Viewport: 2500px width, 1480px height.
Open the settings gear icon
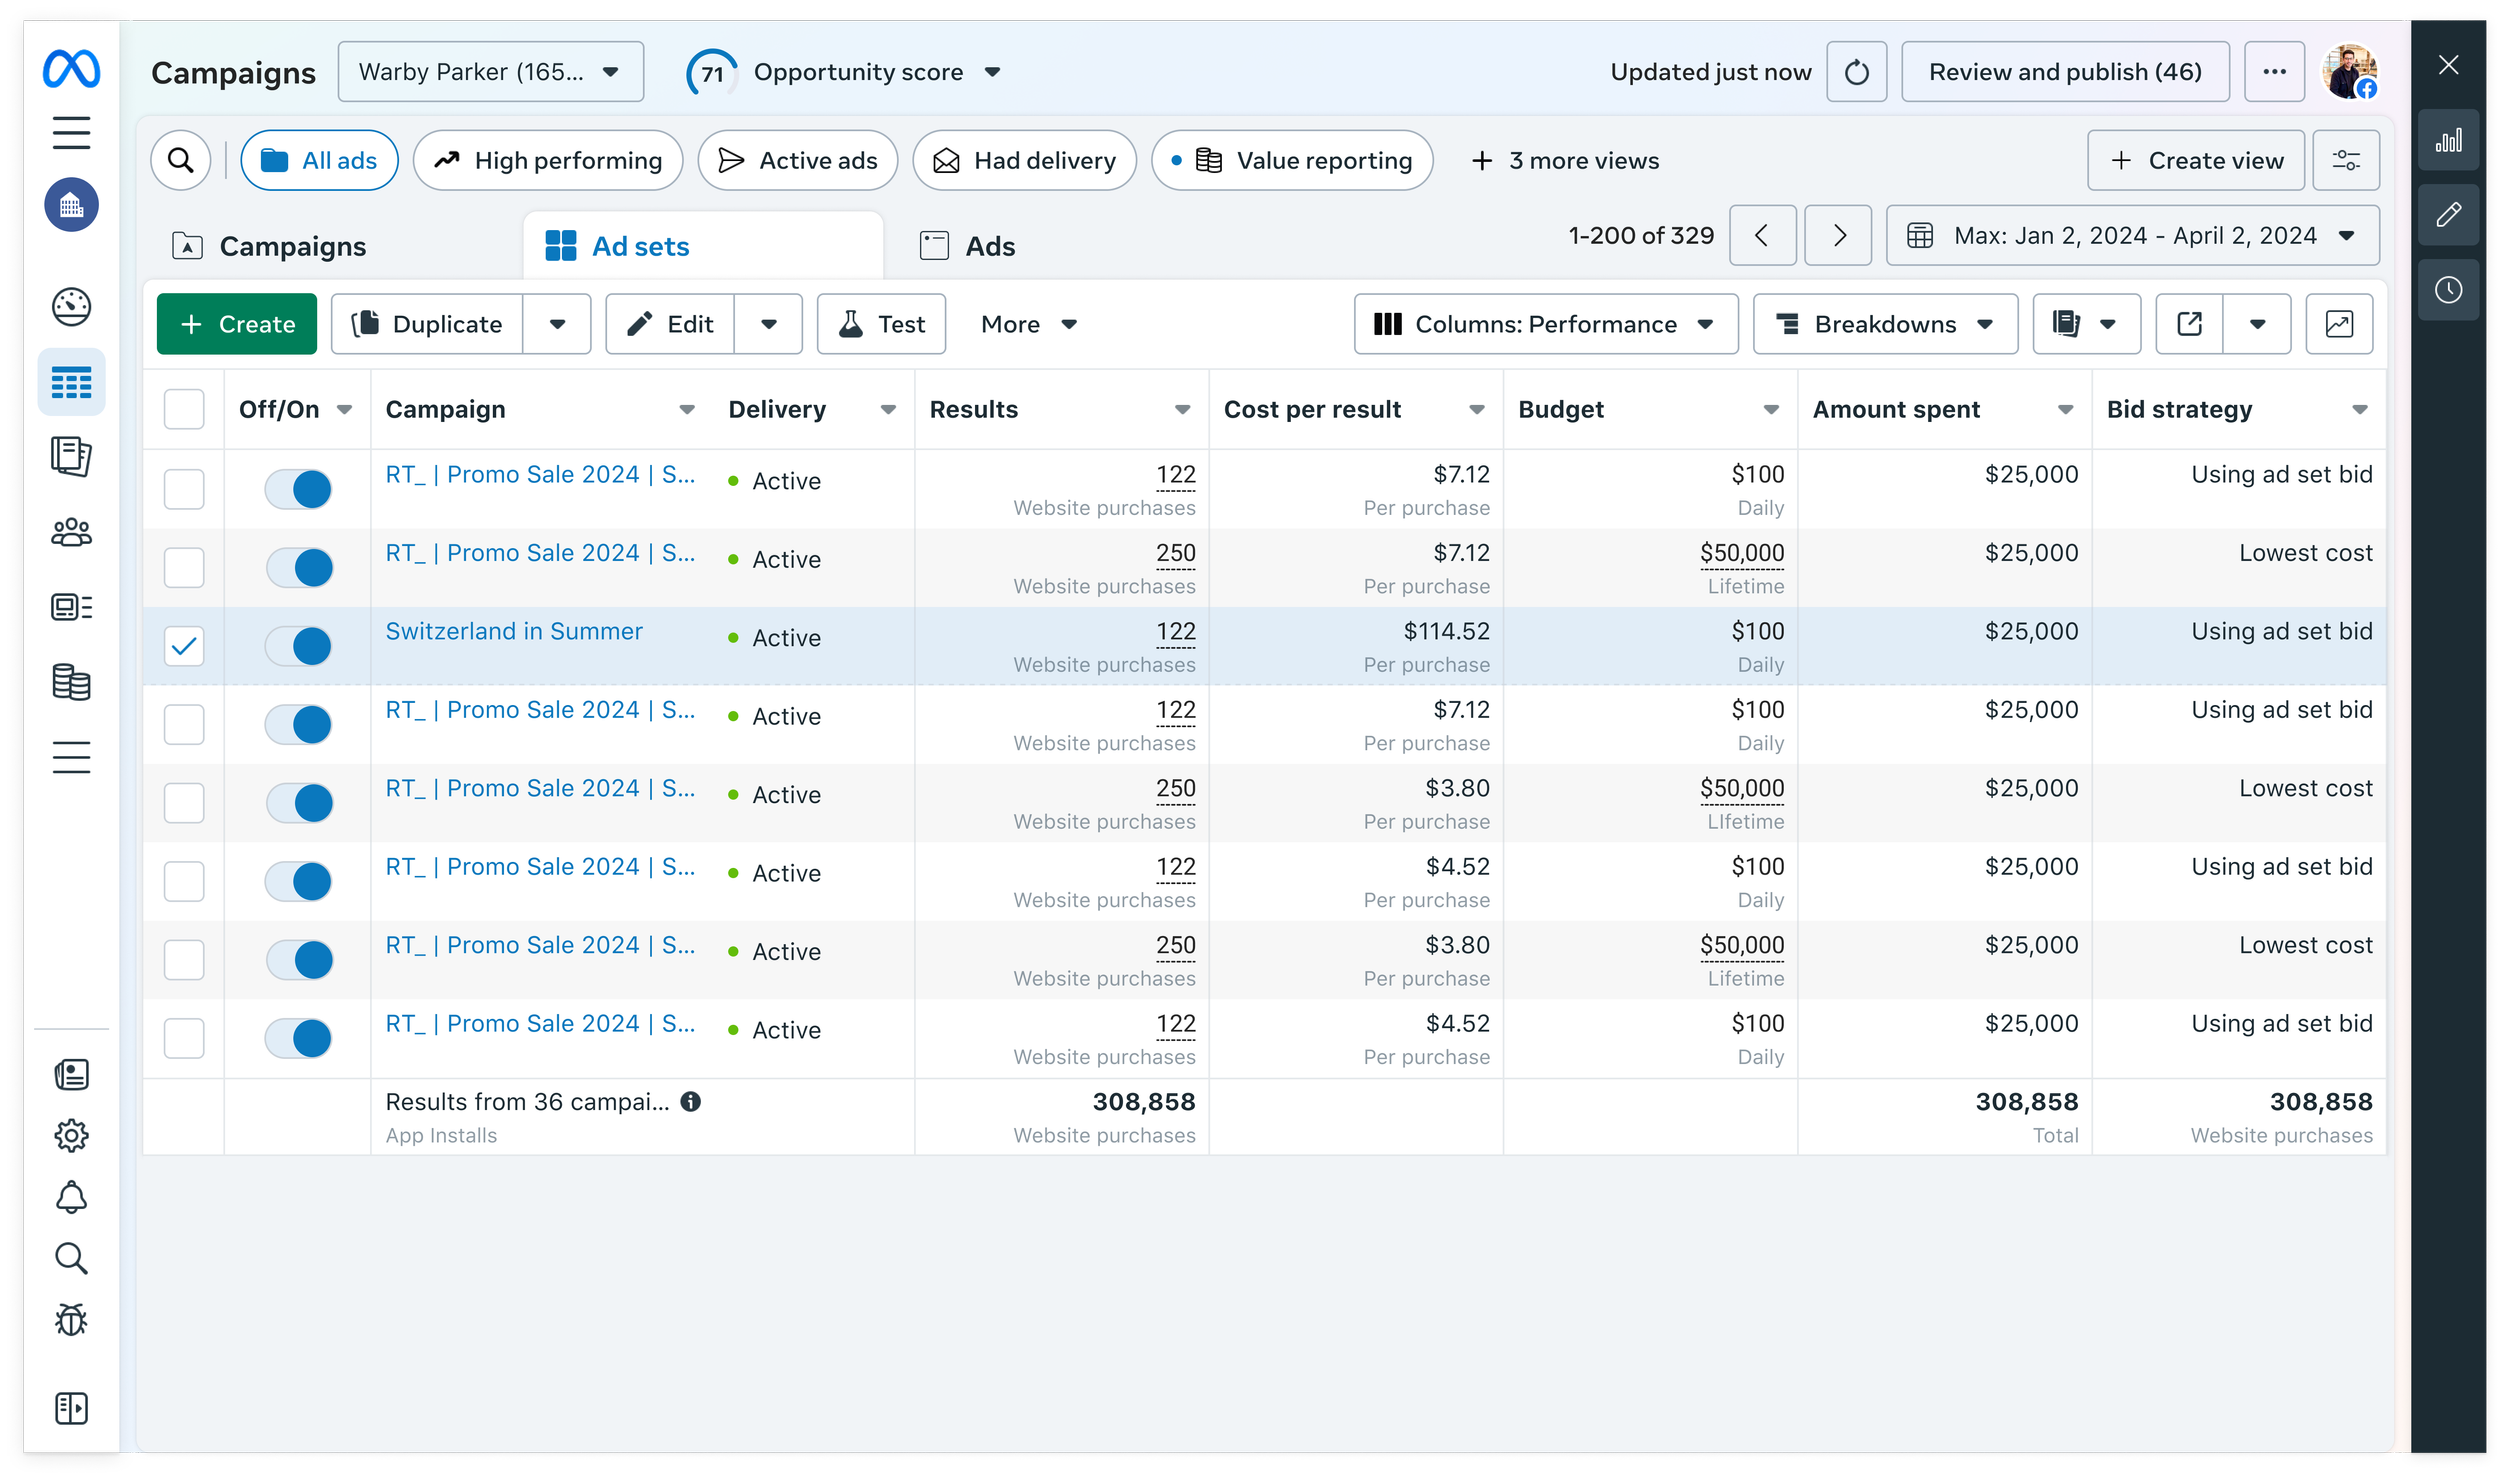[71, 1136]
